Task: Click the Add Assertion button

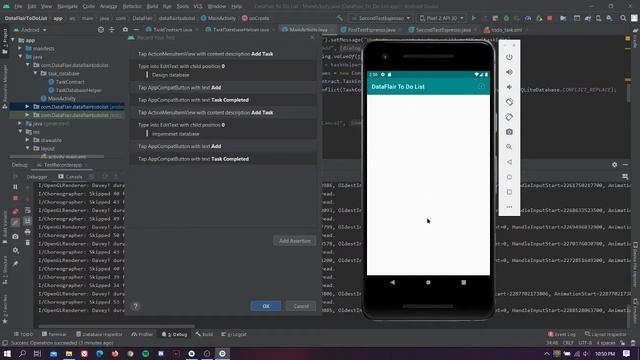Action: click(295, 241)
